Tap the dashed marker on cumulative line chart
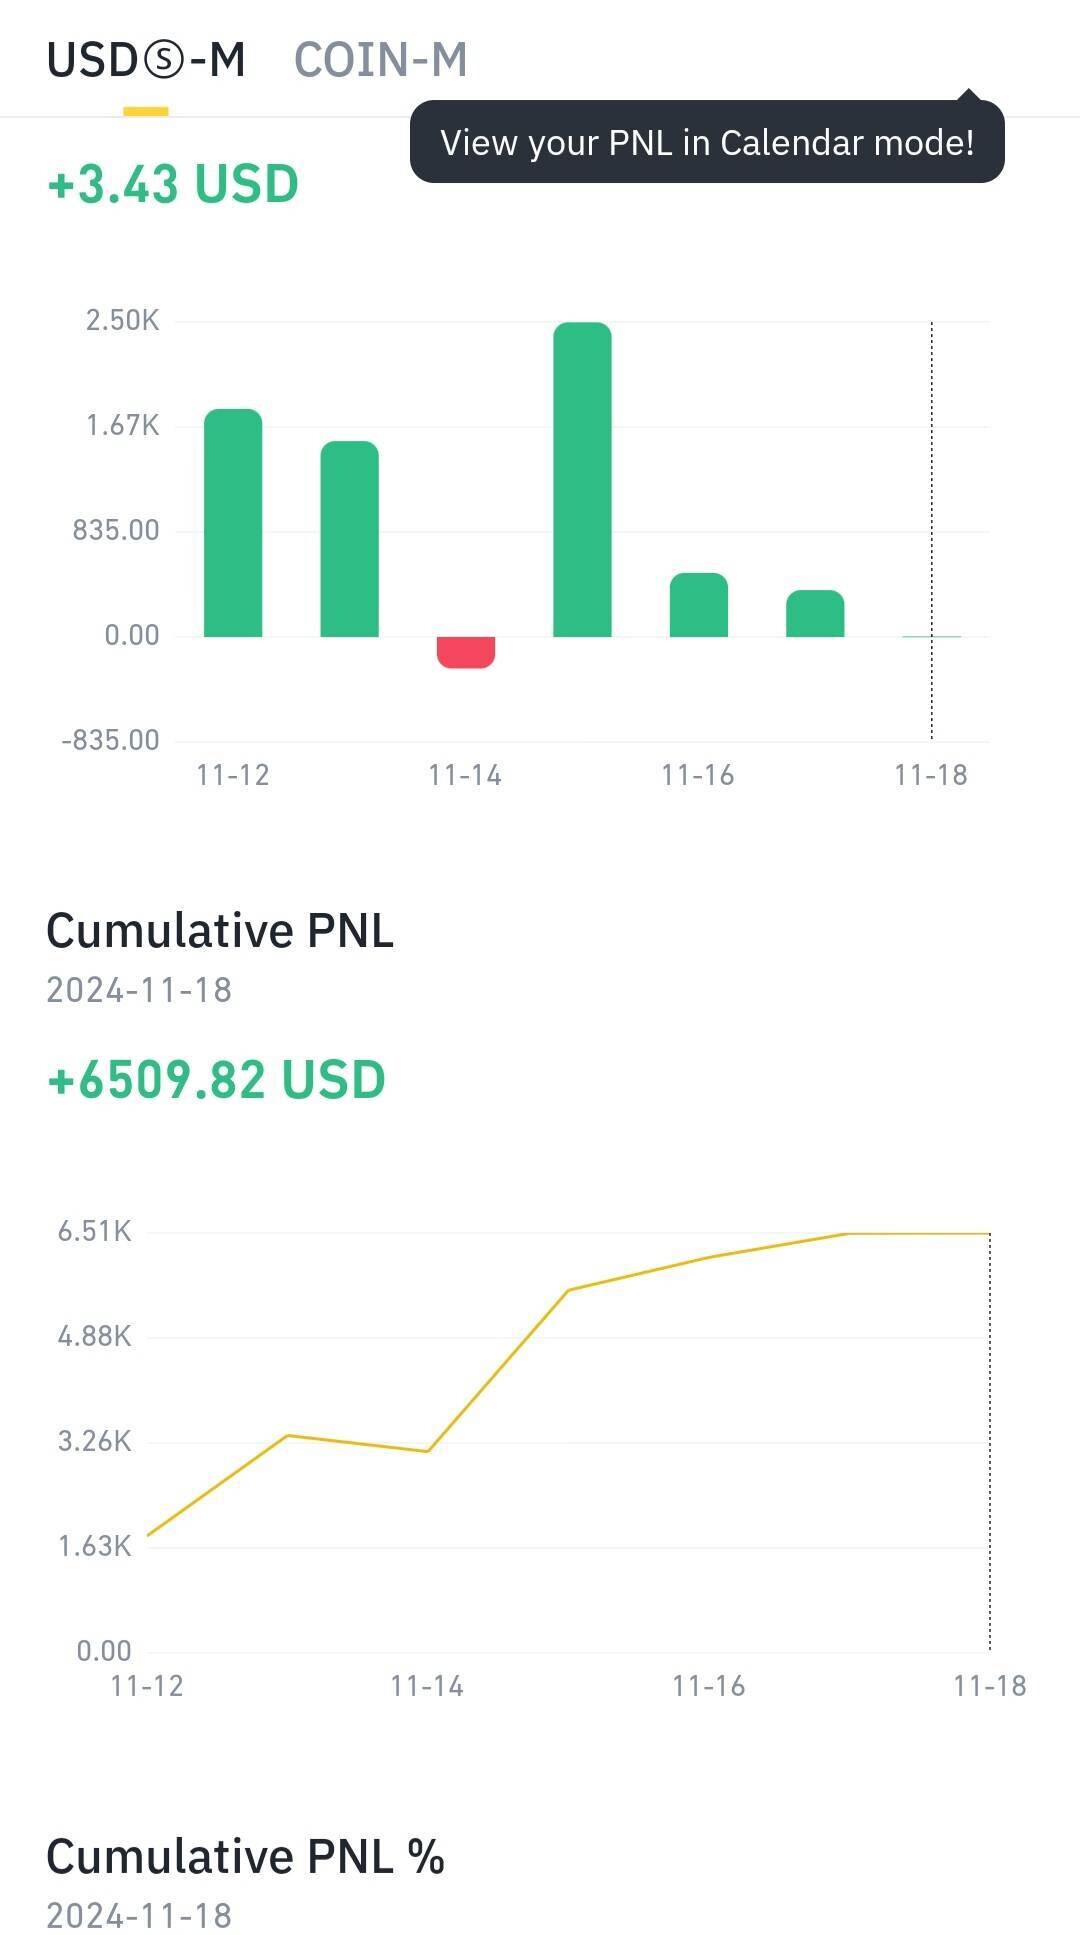The width and height of the screenshot is (1080, 1935). pos(990,1440)
